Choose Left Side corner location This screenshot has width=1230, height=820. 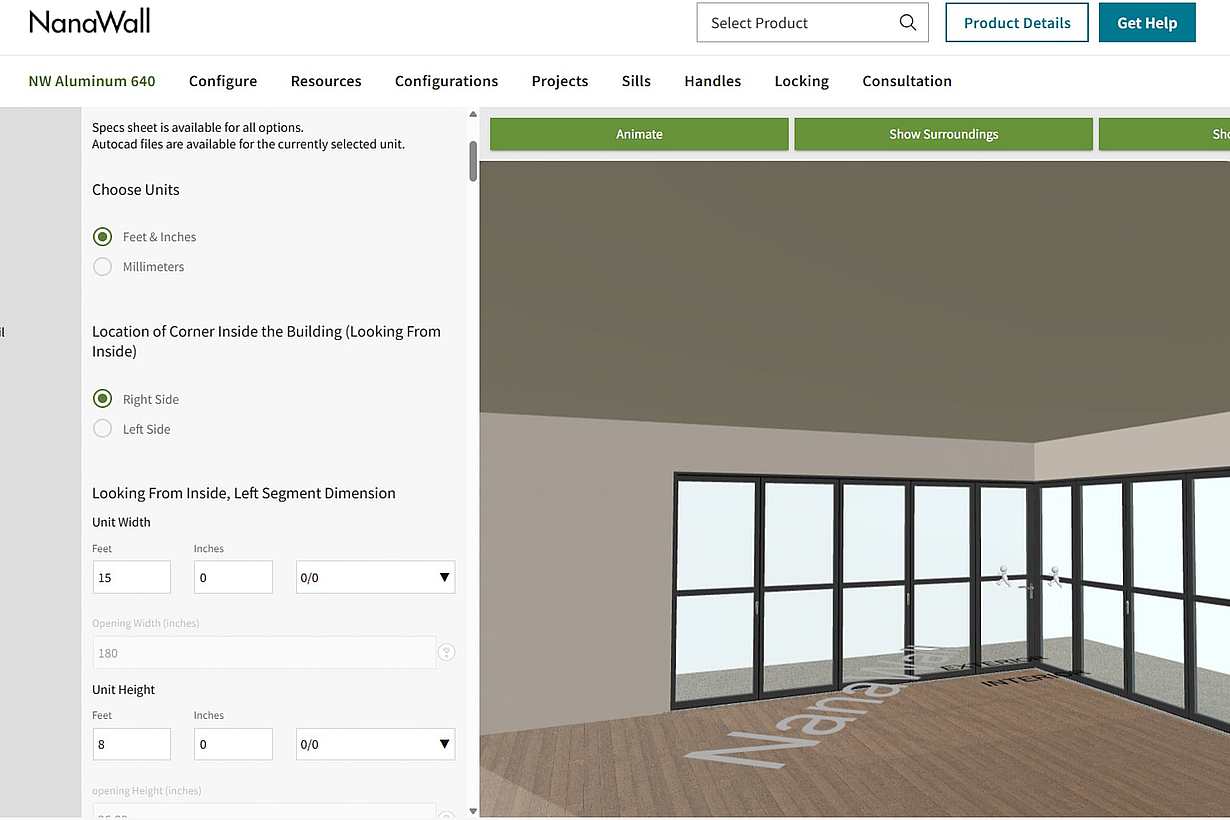(102, 429)
